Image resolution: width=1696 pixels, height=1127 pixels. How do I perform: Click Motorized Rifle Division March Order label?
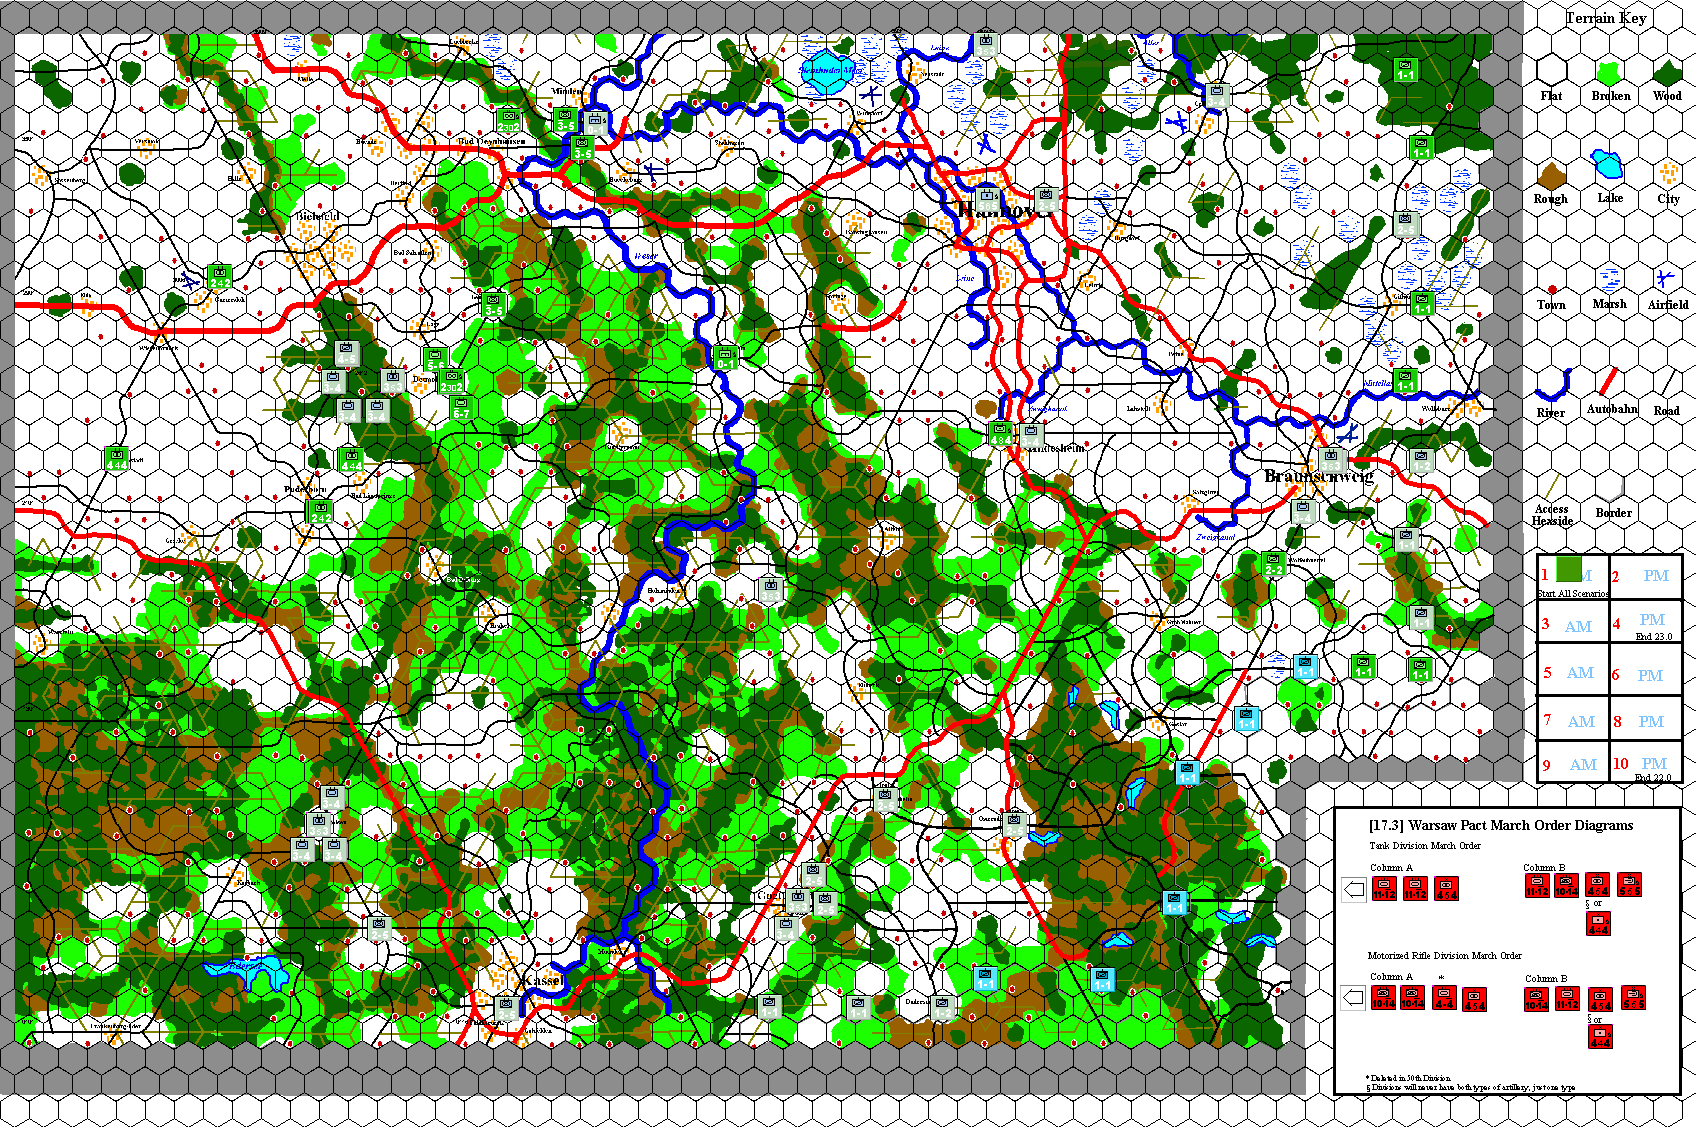pos(1444,956)
